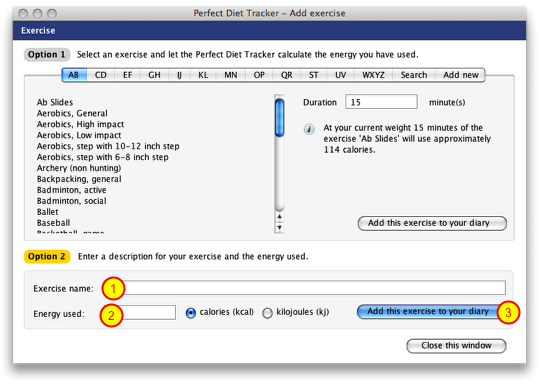Screen dimensions: 540x384
Task: Switch to the GH tab
Action: click(x=154, y=75)
